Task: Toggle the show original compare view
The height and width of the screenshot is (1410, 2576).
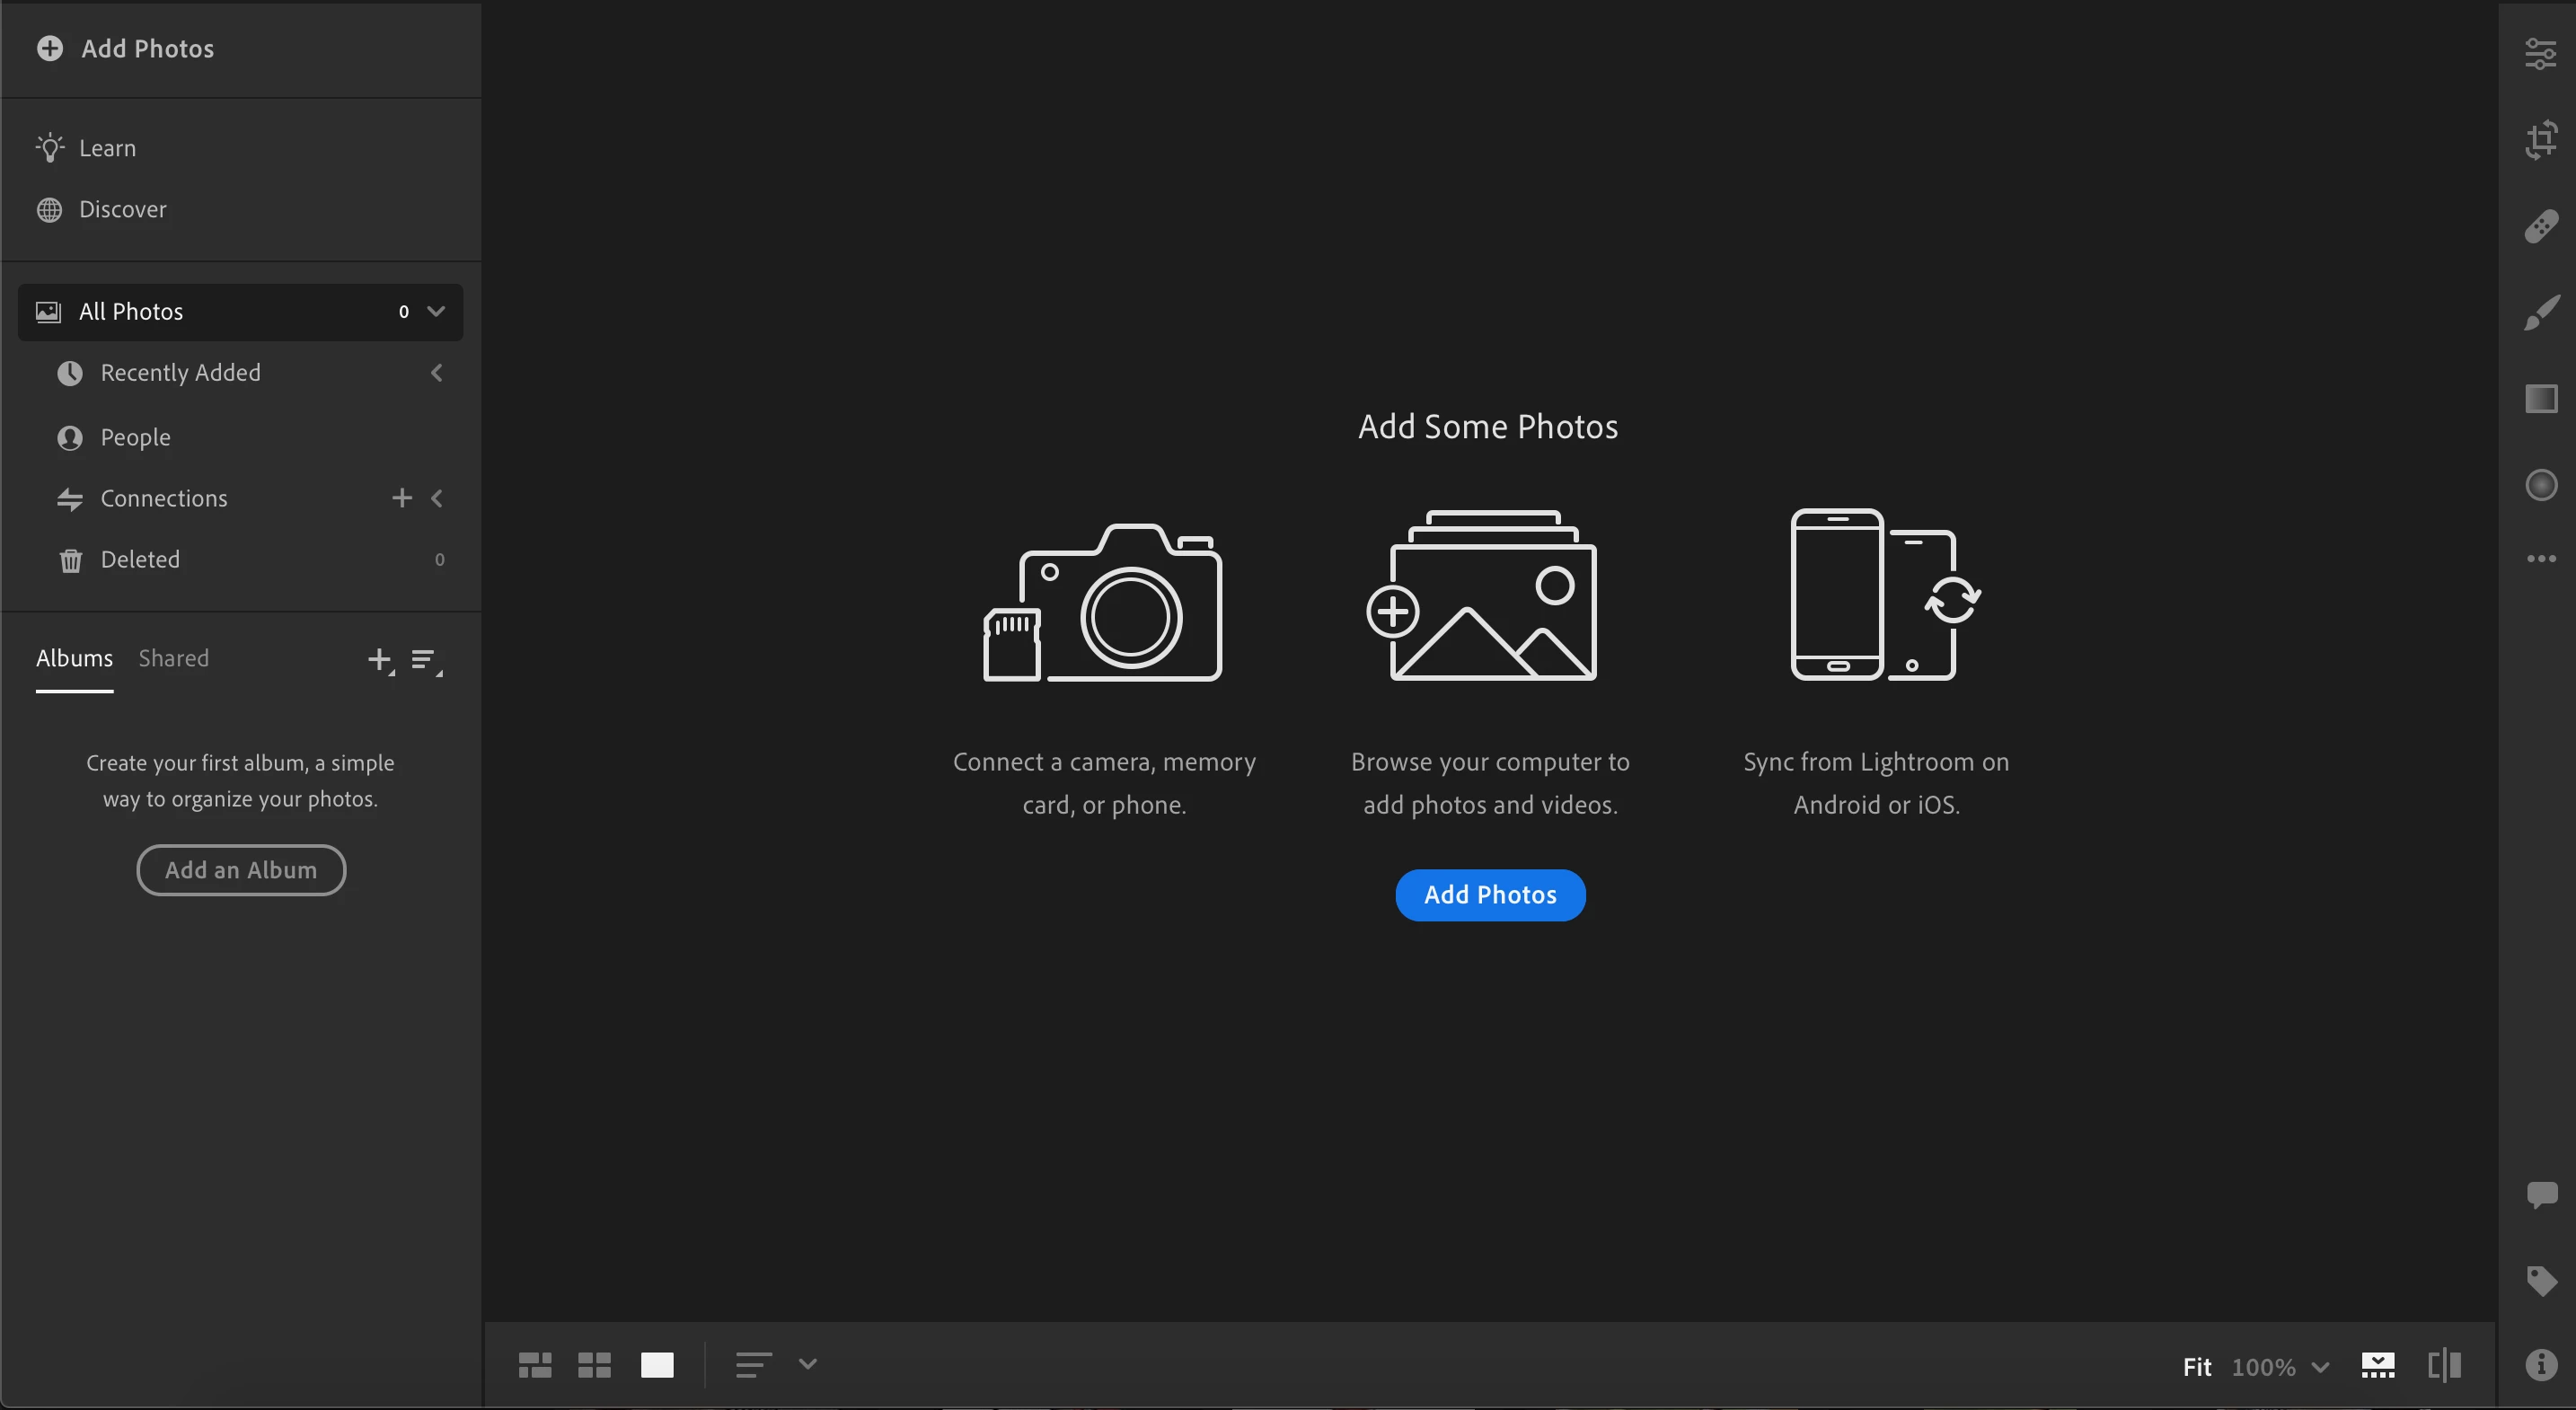Action: pos(2444,1365)
